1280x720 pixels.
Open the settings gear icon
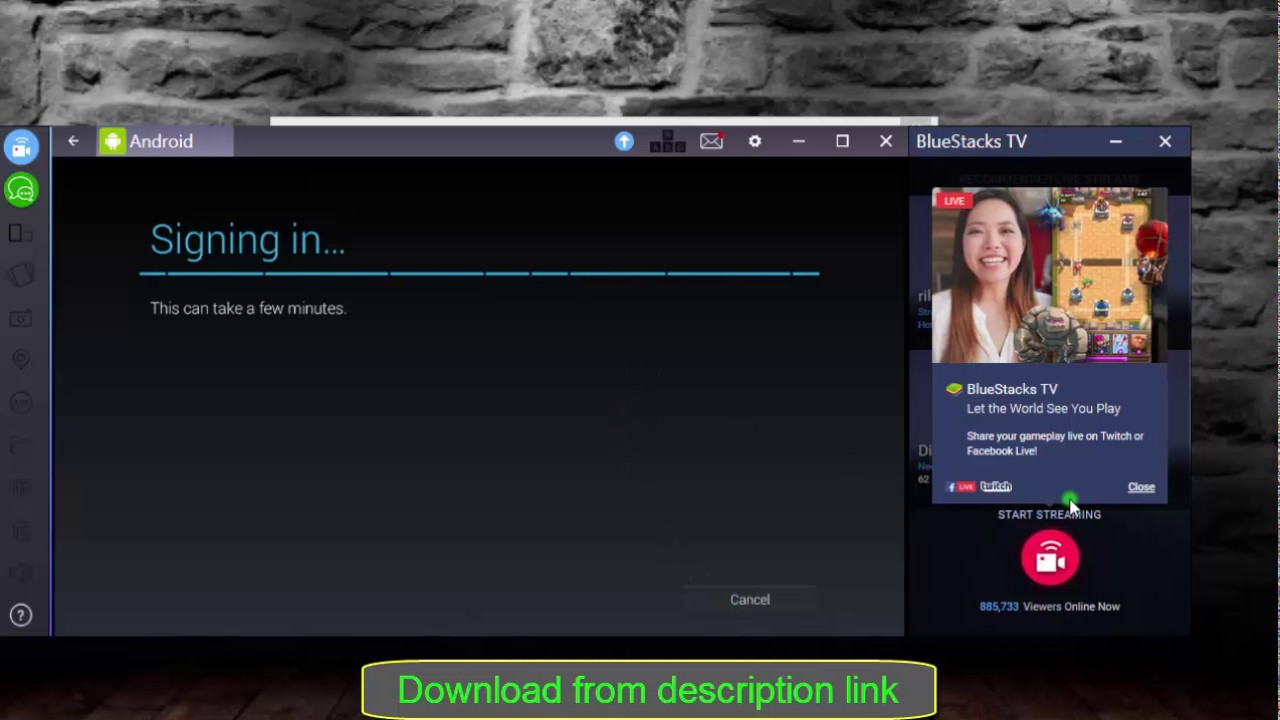[755, 141]
